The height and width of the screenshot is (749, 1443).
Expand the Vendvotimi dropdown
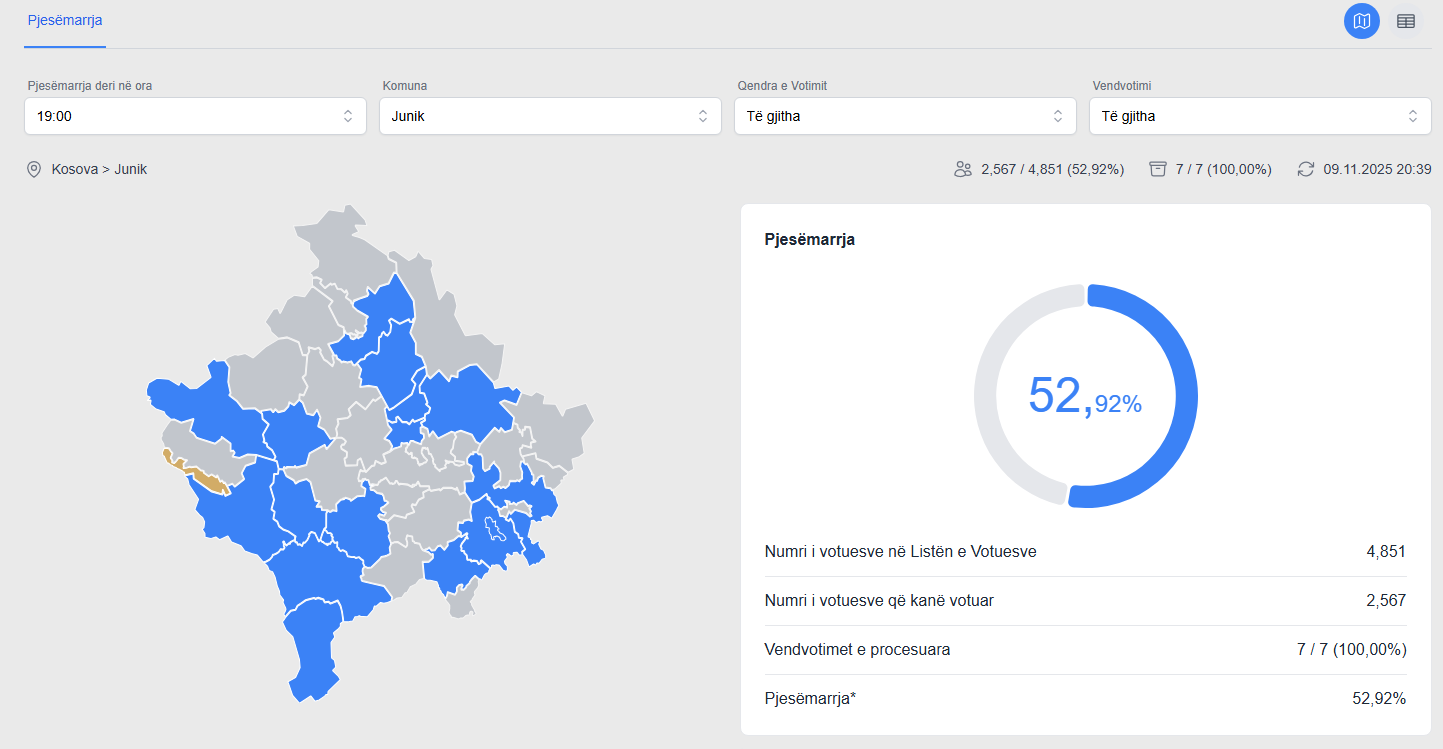pos(1259,116)
